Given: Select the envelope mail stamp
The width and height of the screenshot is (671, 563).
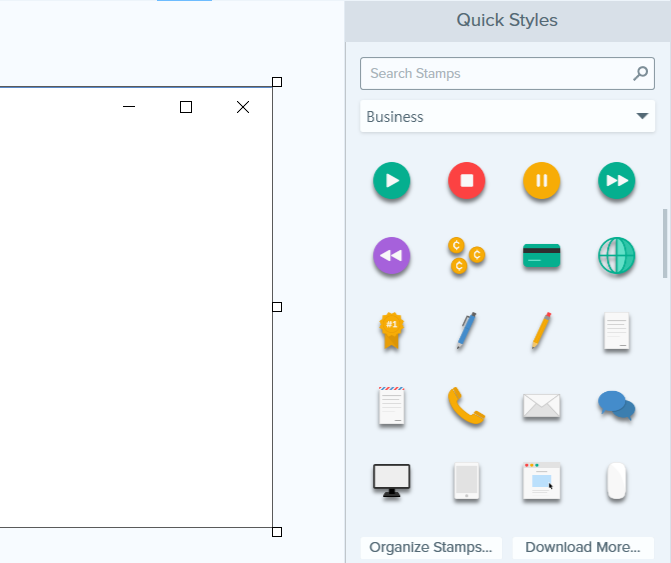Looking at the screenshot, I should coord(542,406).
